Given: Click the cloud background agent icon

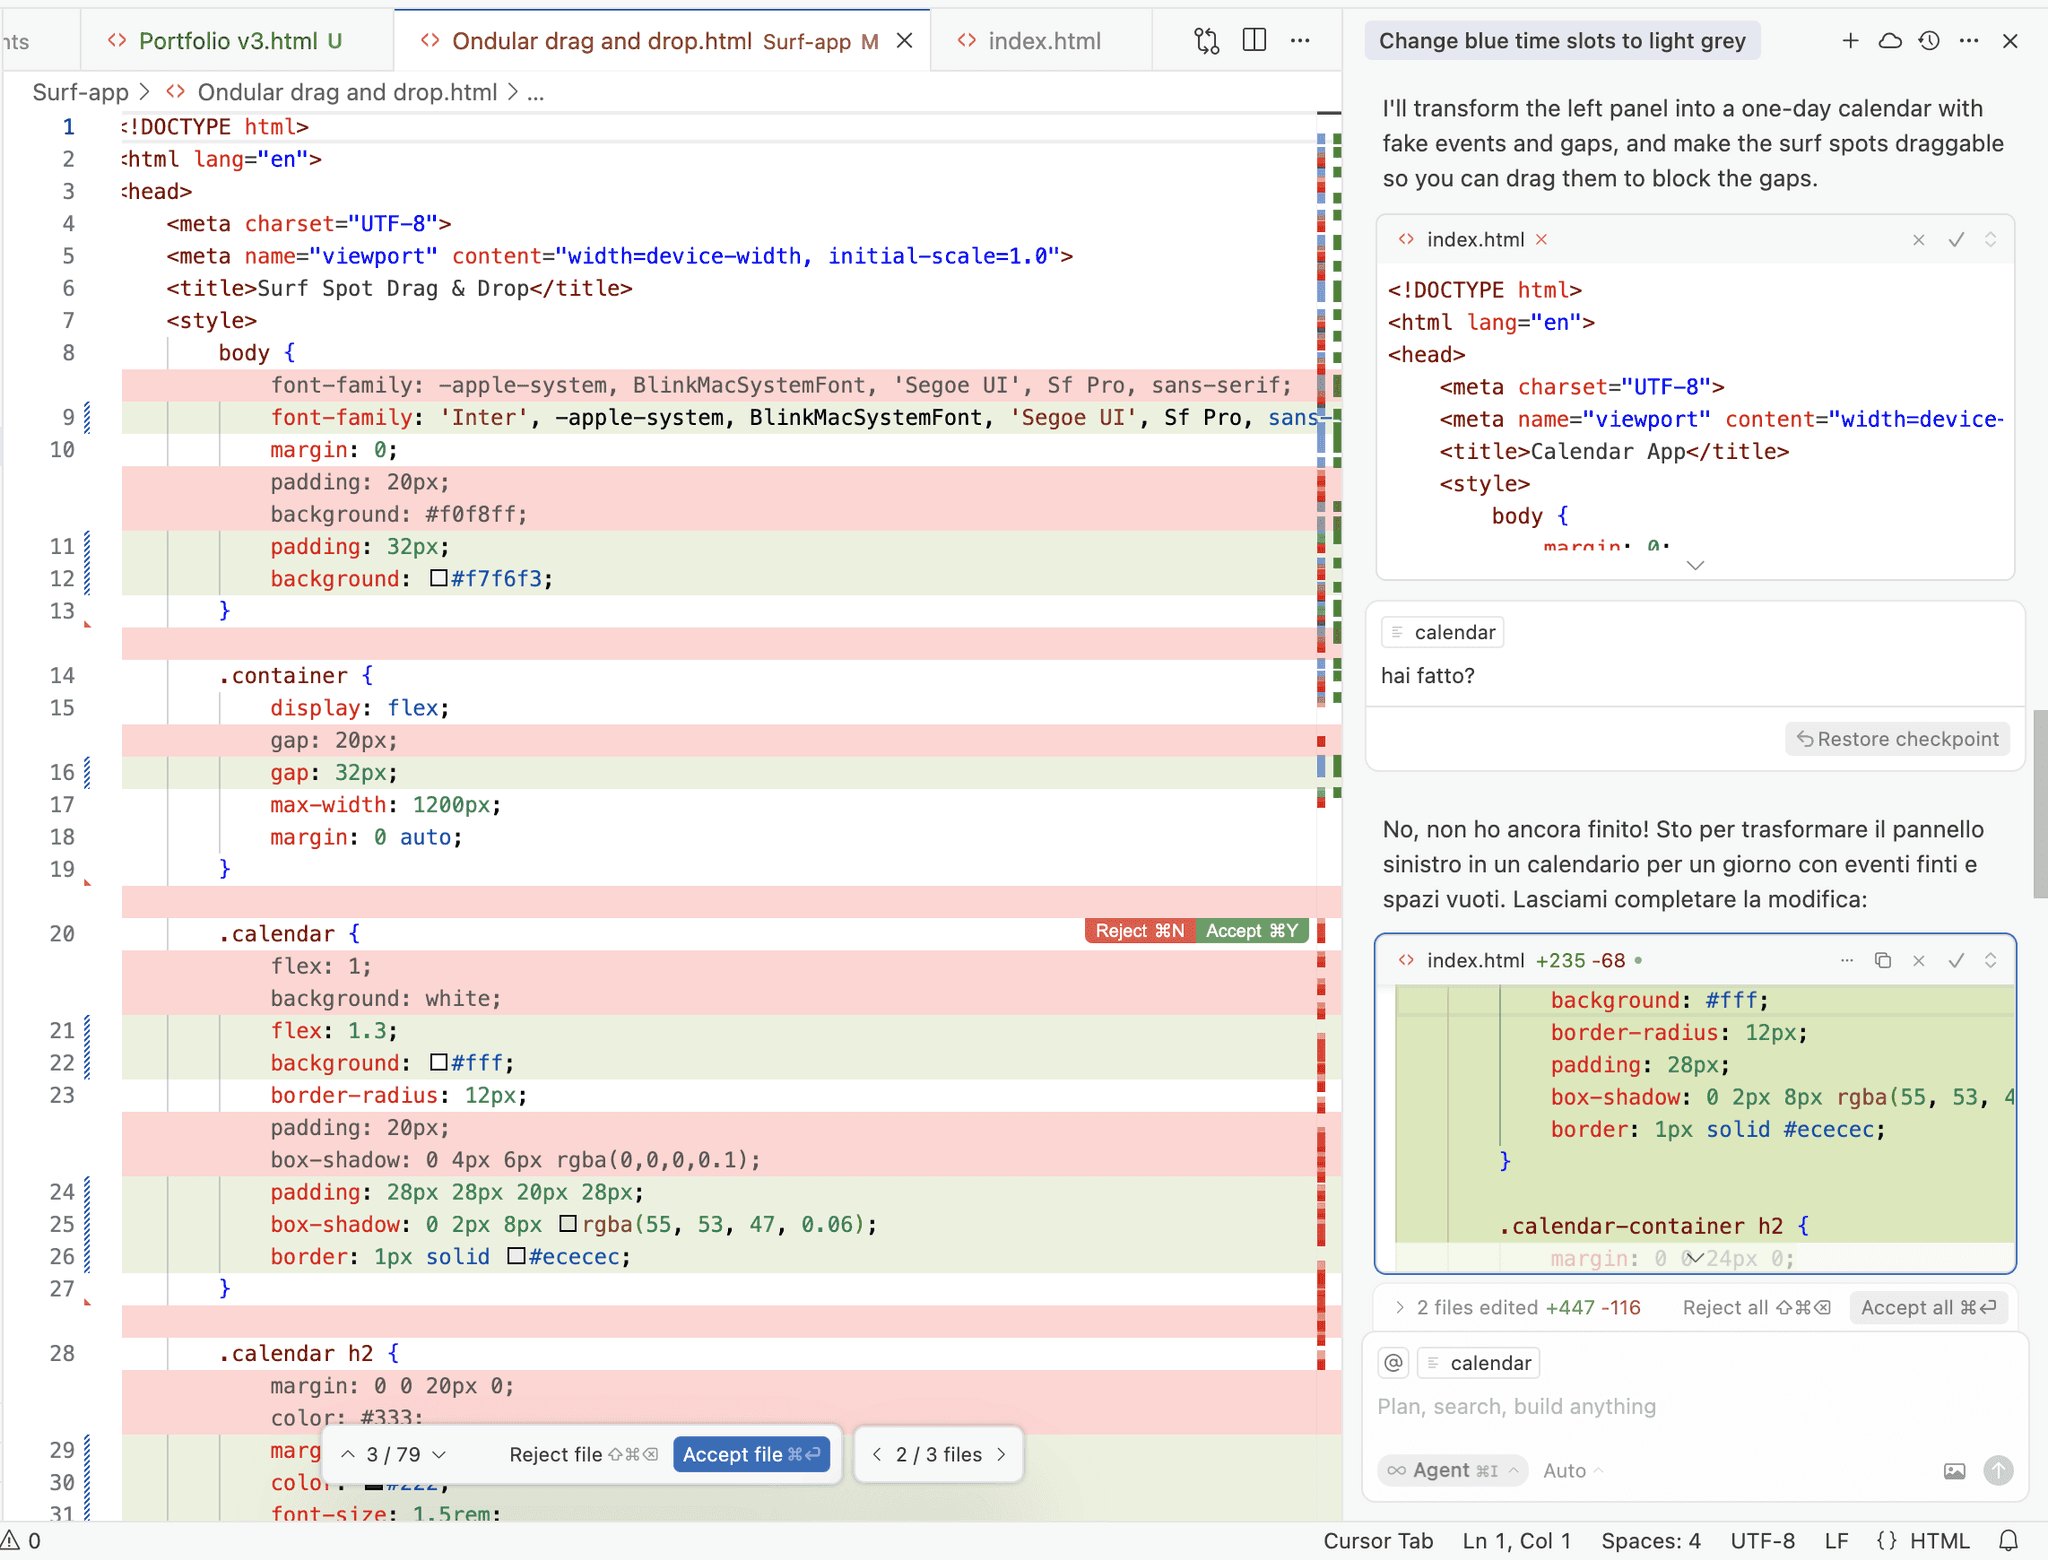Looking at the screenshot, I should [1889, 41].
